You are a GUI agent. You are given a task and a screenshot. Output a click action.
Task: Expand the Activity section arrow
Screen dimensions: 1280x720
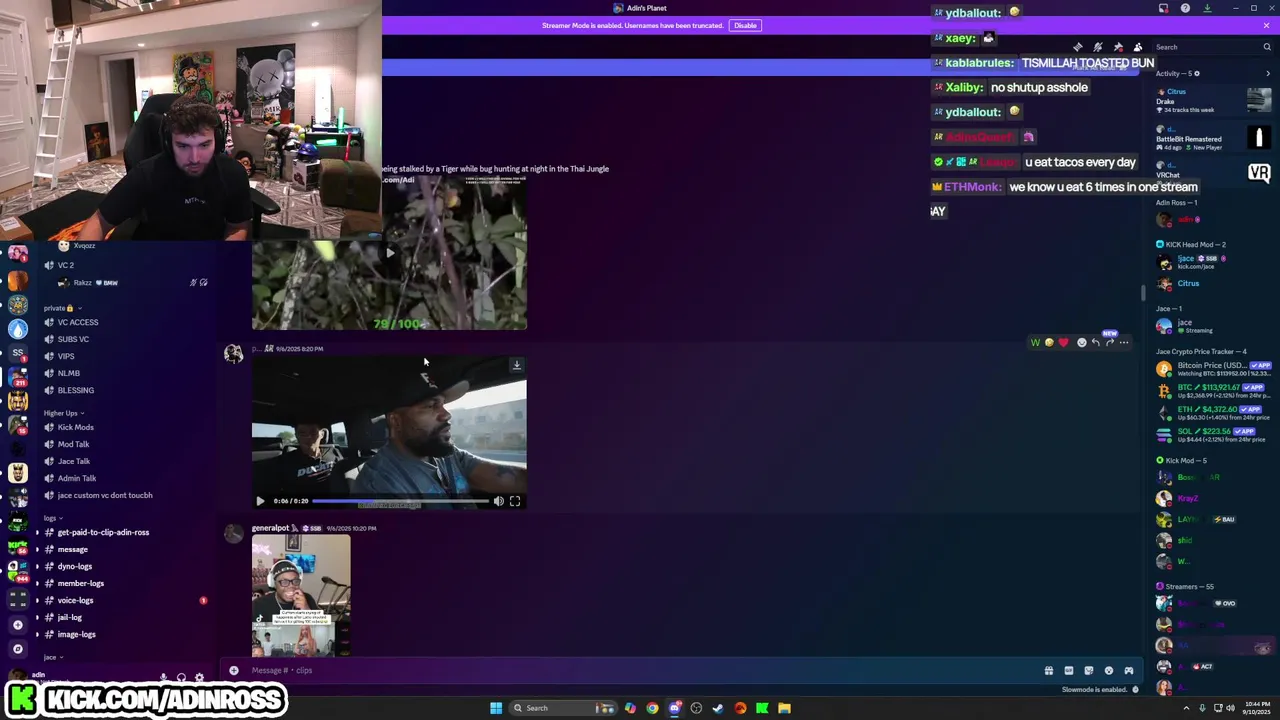(1268, 73)
